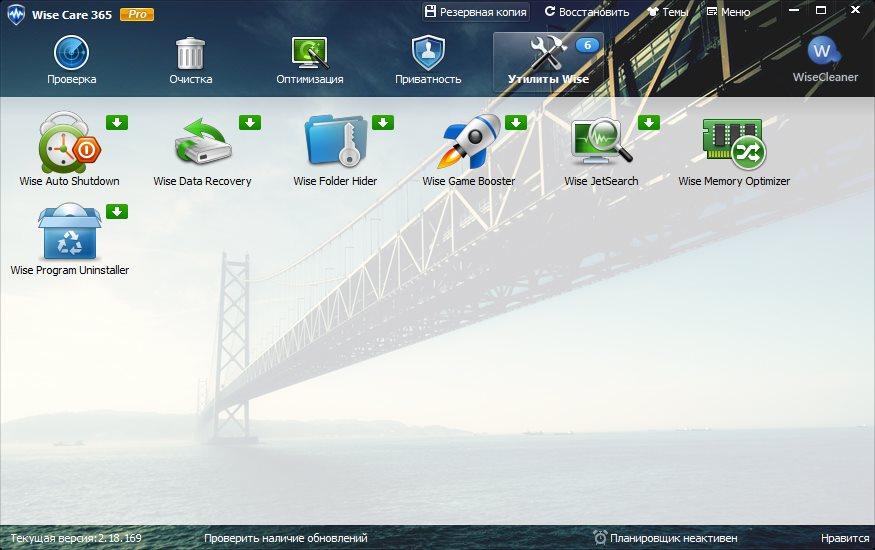Close the Wise Care 365 window
The height and width of the screenshot is (550, 875).
pos(855,9)
